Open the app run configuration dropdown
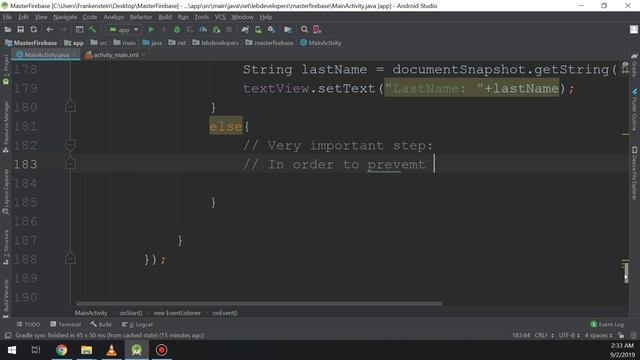Viewport: 640px width, 360px height. pos(124,29)
